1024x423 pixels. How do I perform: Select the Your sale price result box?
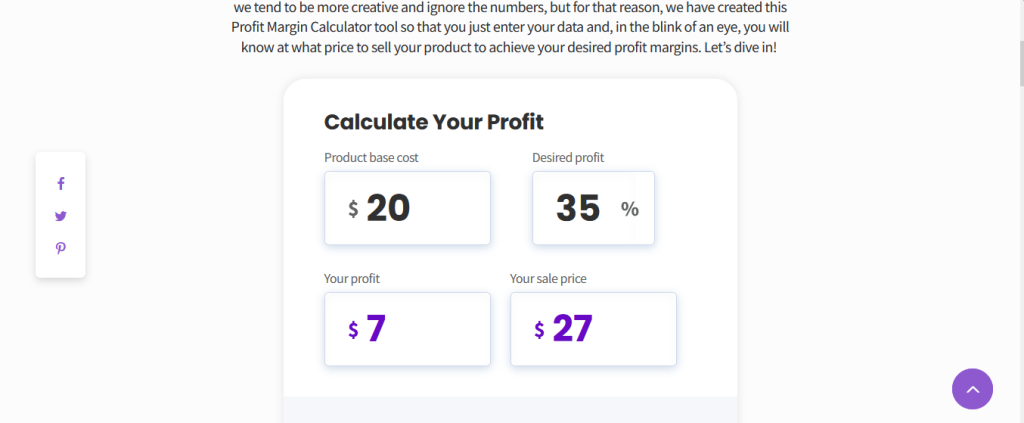pos(593,329)
